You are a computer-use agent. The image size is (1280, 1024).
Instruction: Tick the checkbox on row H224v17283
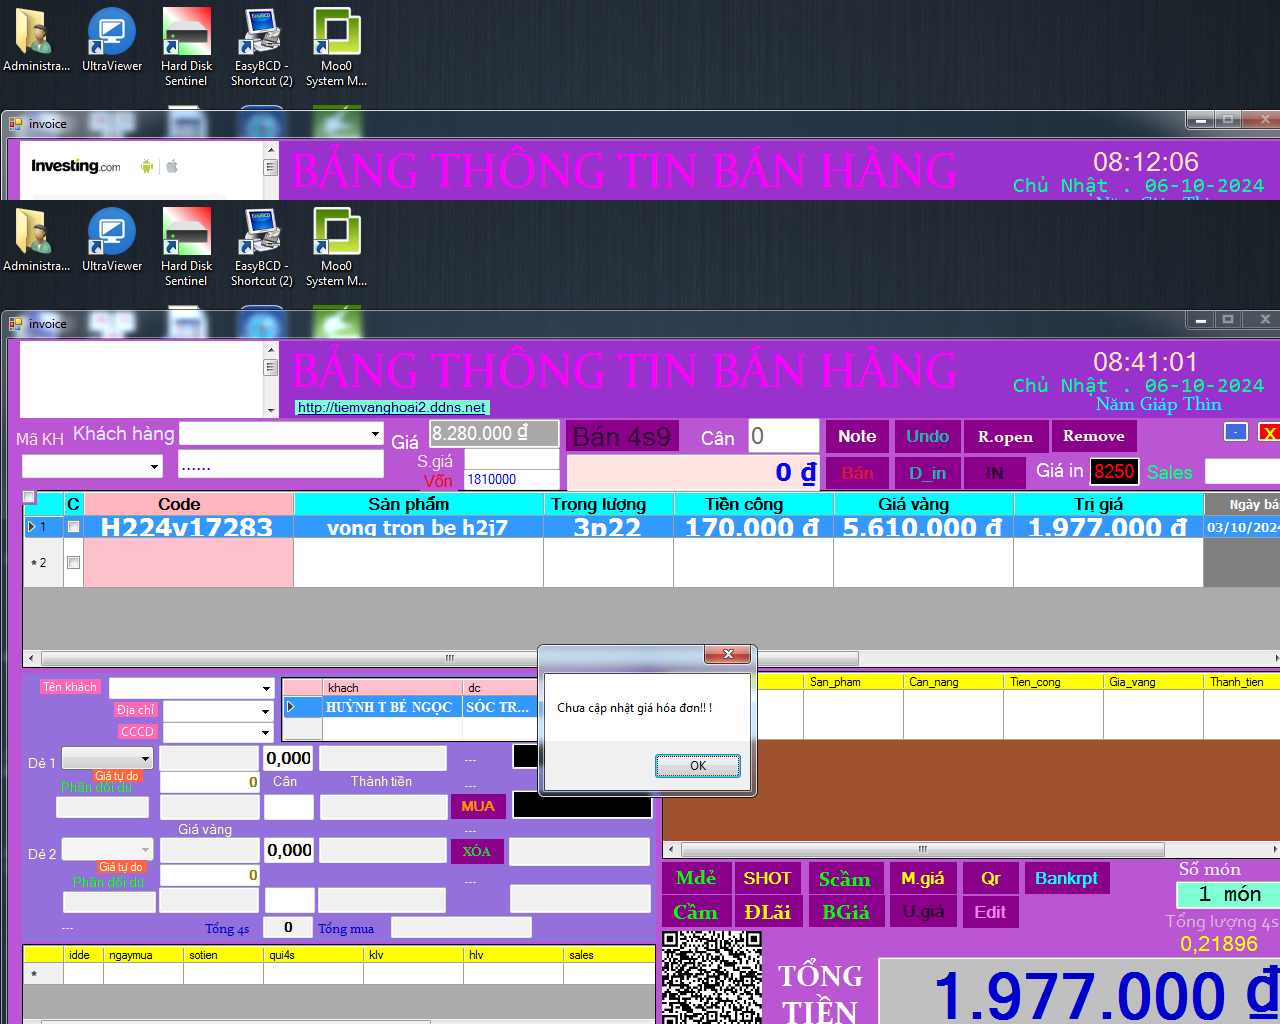[73, 527]
